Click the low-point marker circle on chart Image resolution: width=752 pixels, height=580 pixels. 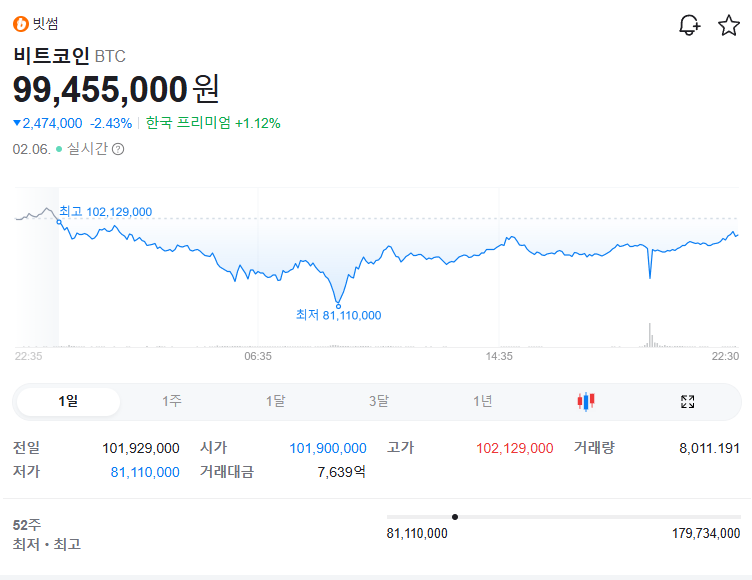tap(338, 306)
